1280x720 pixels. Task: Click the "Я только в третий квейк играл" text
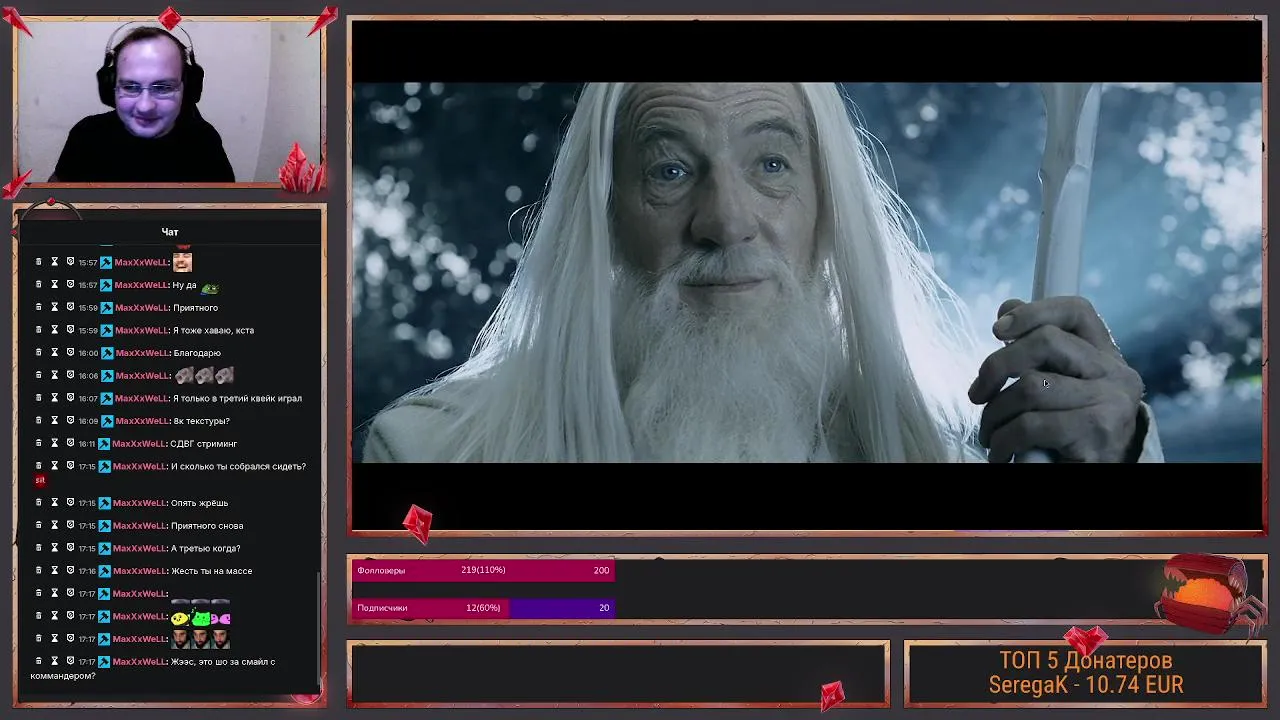237,398
